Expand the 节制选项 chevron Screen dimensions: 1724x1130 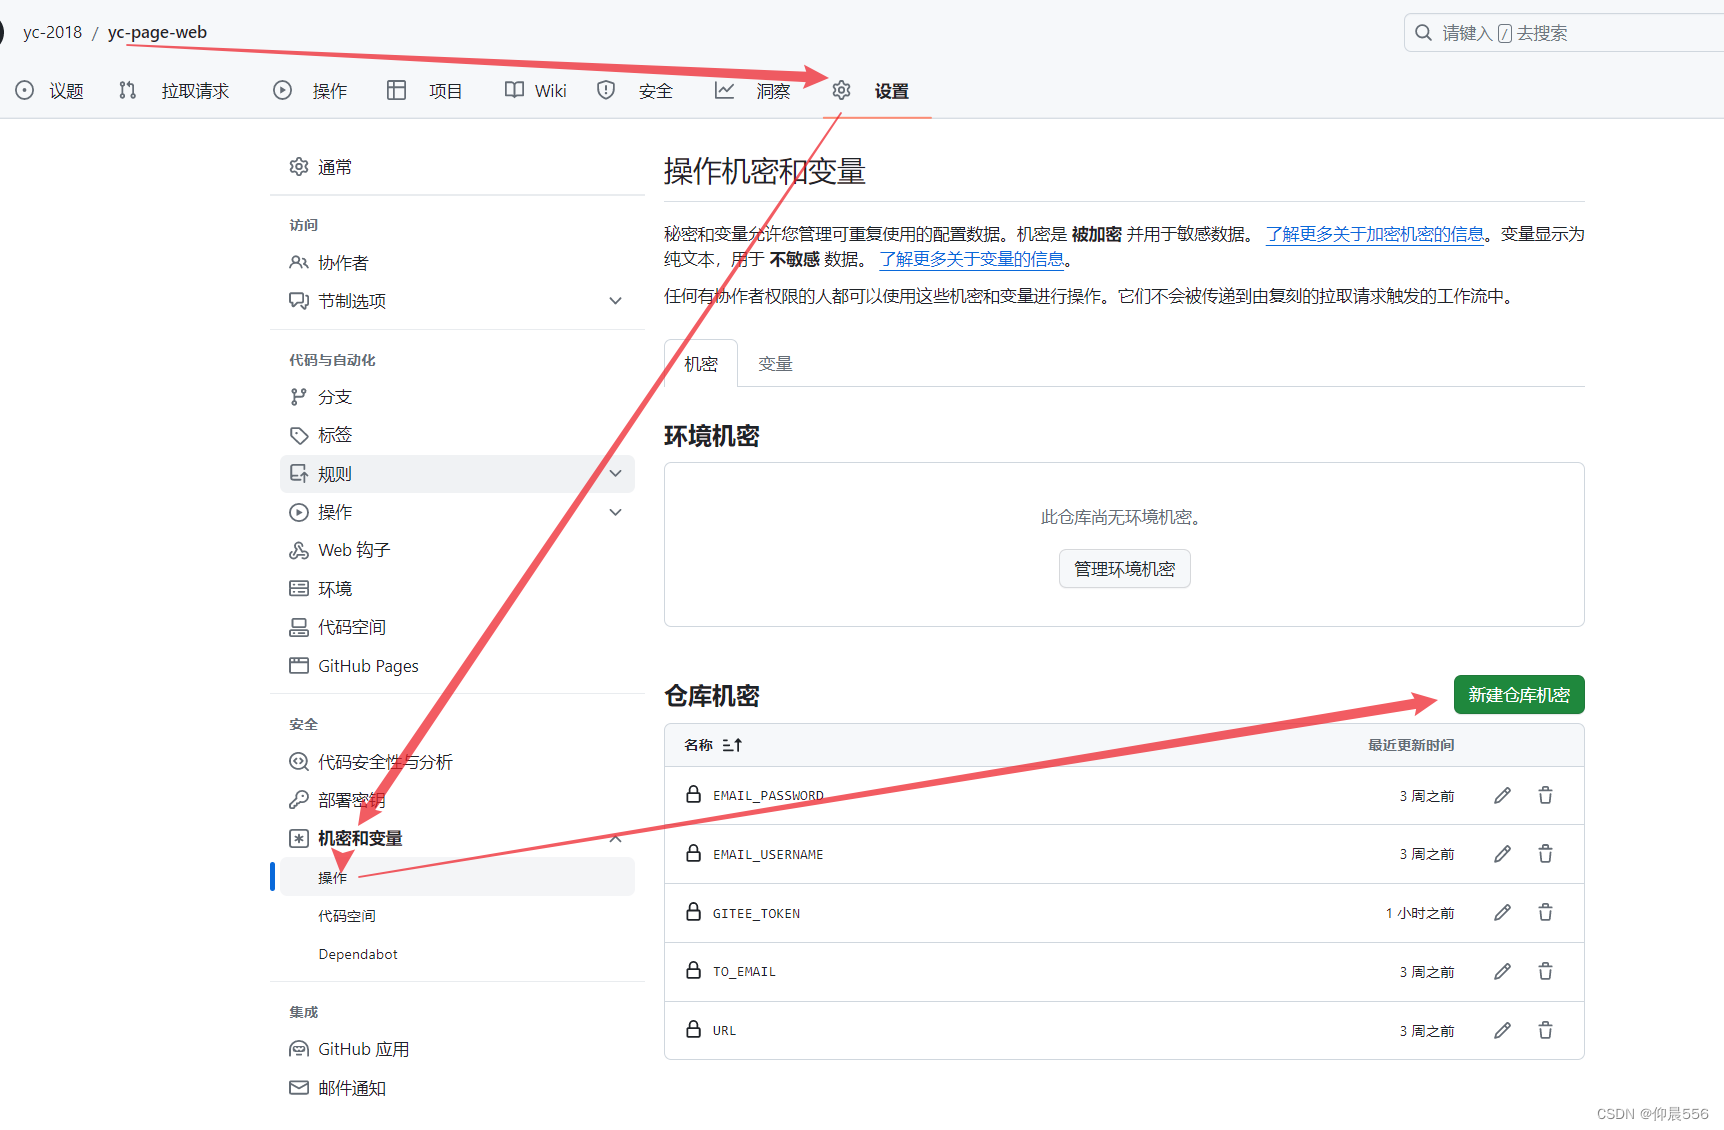pyautogui.click(x=616, y=300)
